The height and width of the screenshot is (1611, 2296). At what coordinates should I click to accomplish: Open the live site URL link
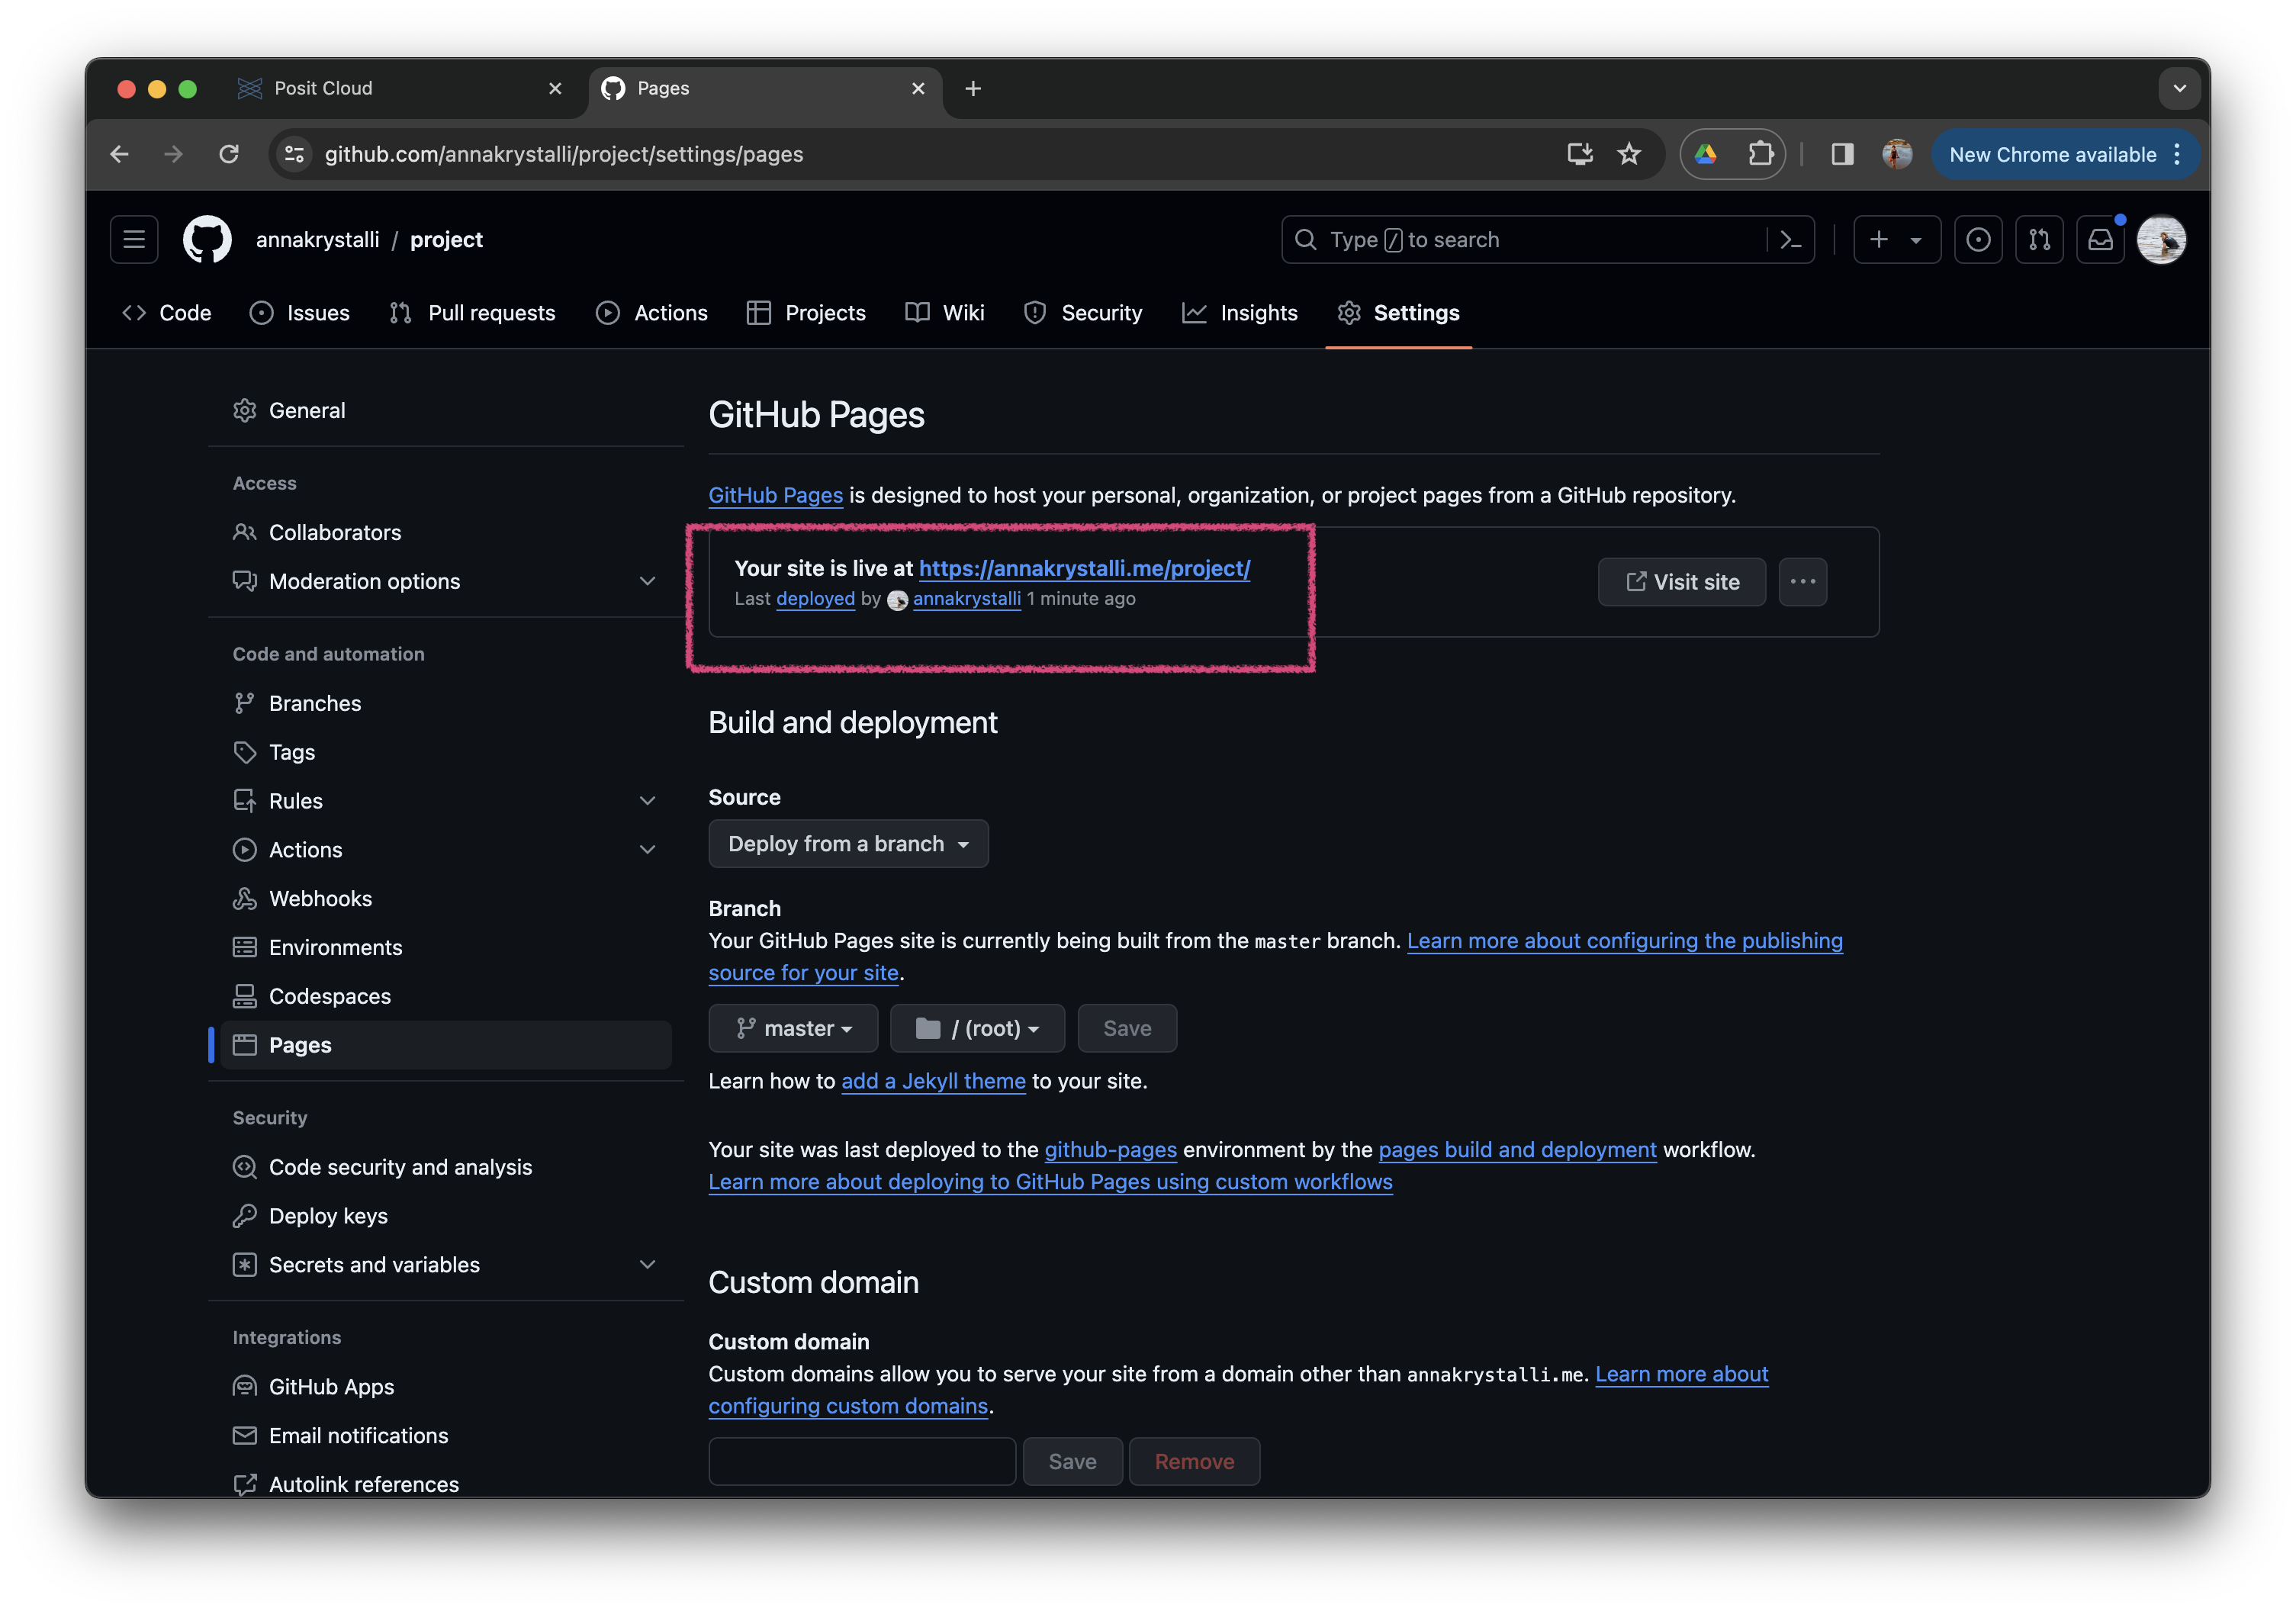(1084, 568)
